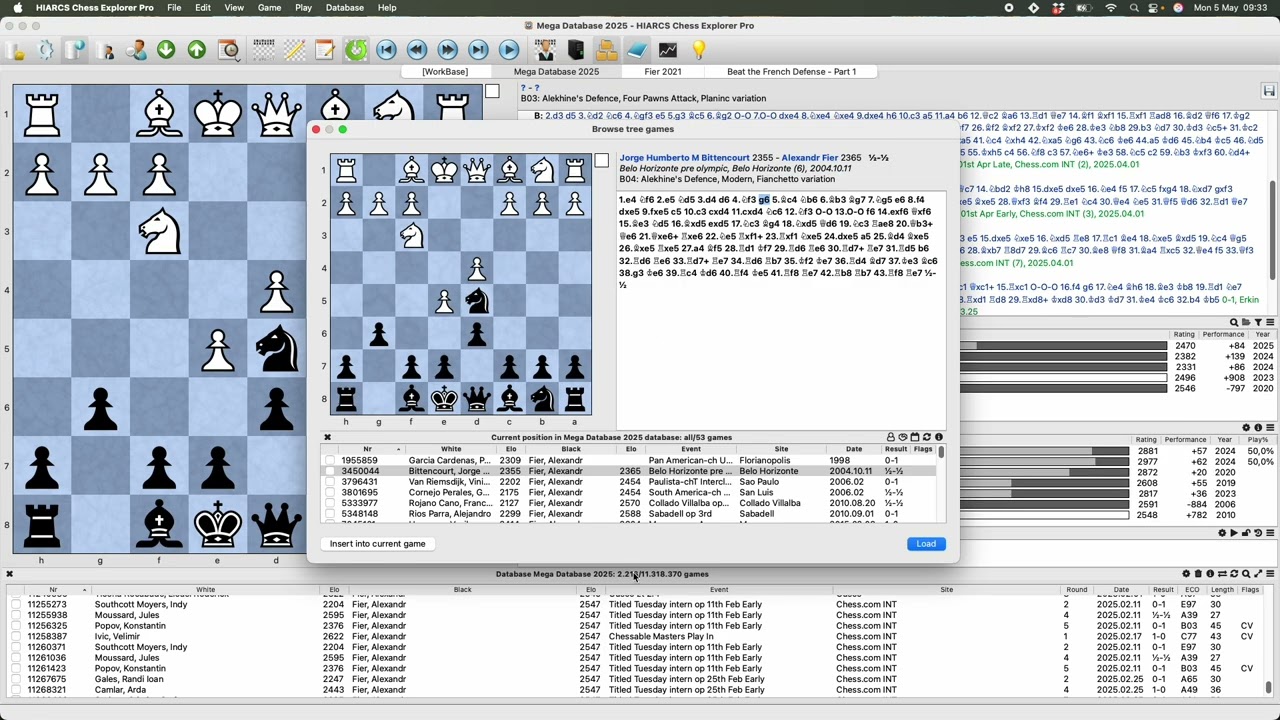
Task: Open the File menu
Action: pyautogui.click(x=174, y=7)
